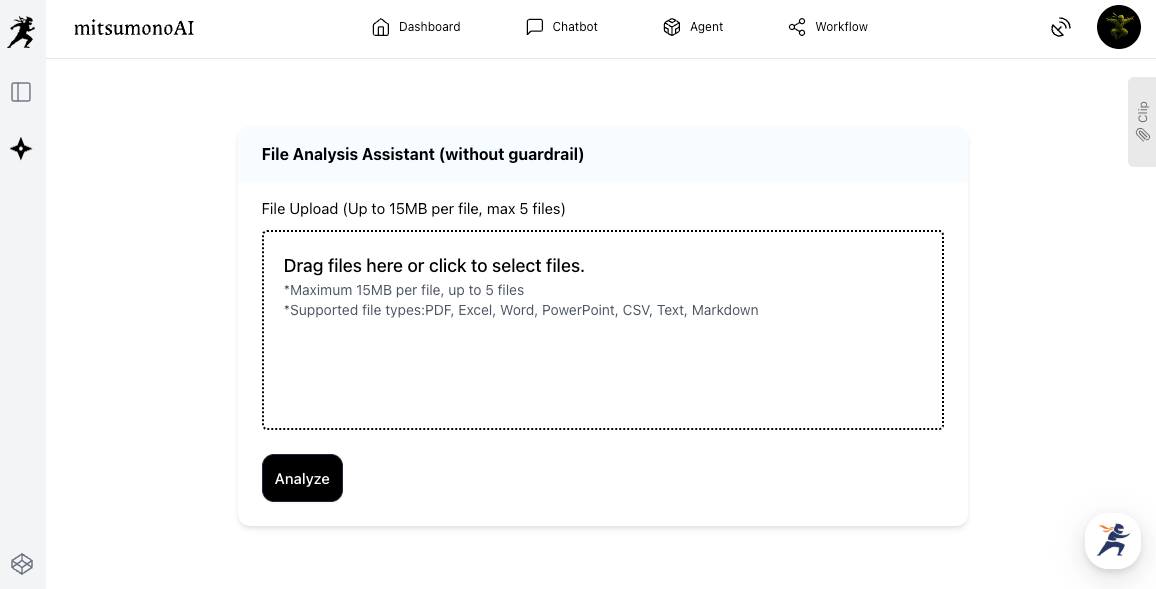The width and height of the screenshot is (1156, 589).
Task: Open the floating ninja assistant button
Action: point(1112,541)
